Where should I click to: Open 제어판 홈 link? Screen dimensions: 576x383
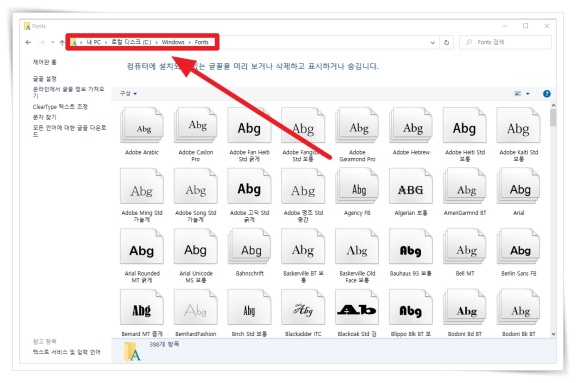44,62
